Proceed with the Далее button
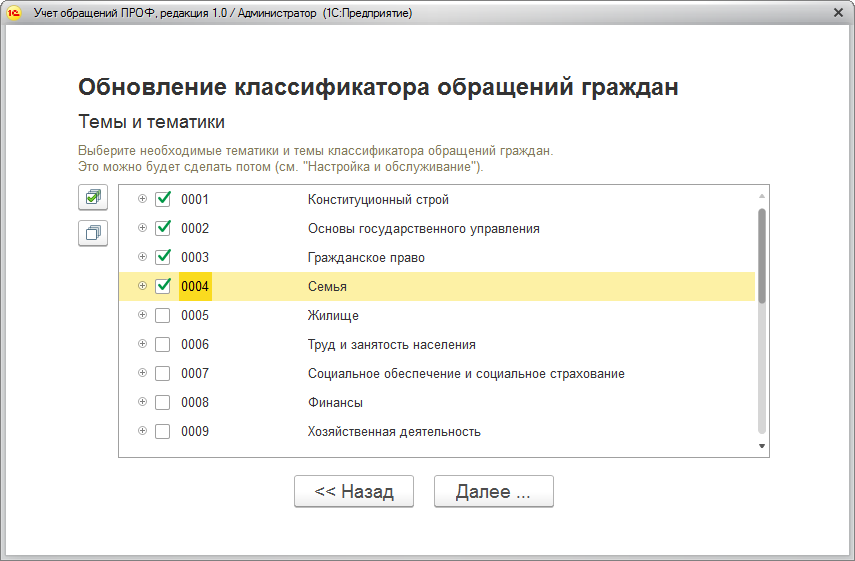The height and width of the screenshot is (561, 855). [x=493, y=492]
